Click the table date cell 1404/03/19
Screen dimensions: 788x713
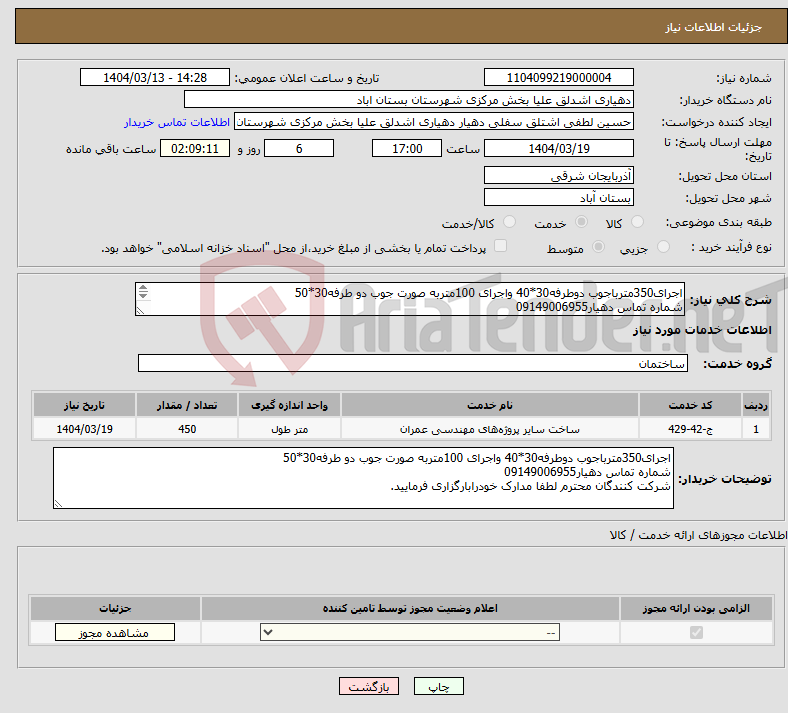click(x=84, y=429)
